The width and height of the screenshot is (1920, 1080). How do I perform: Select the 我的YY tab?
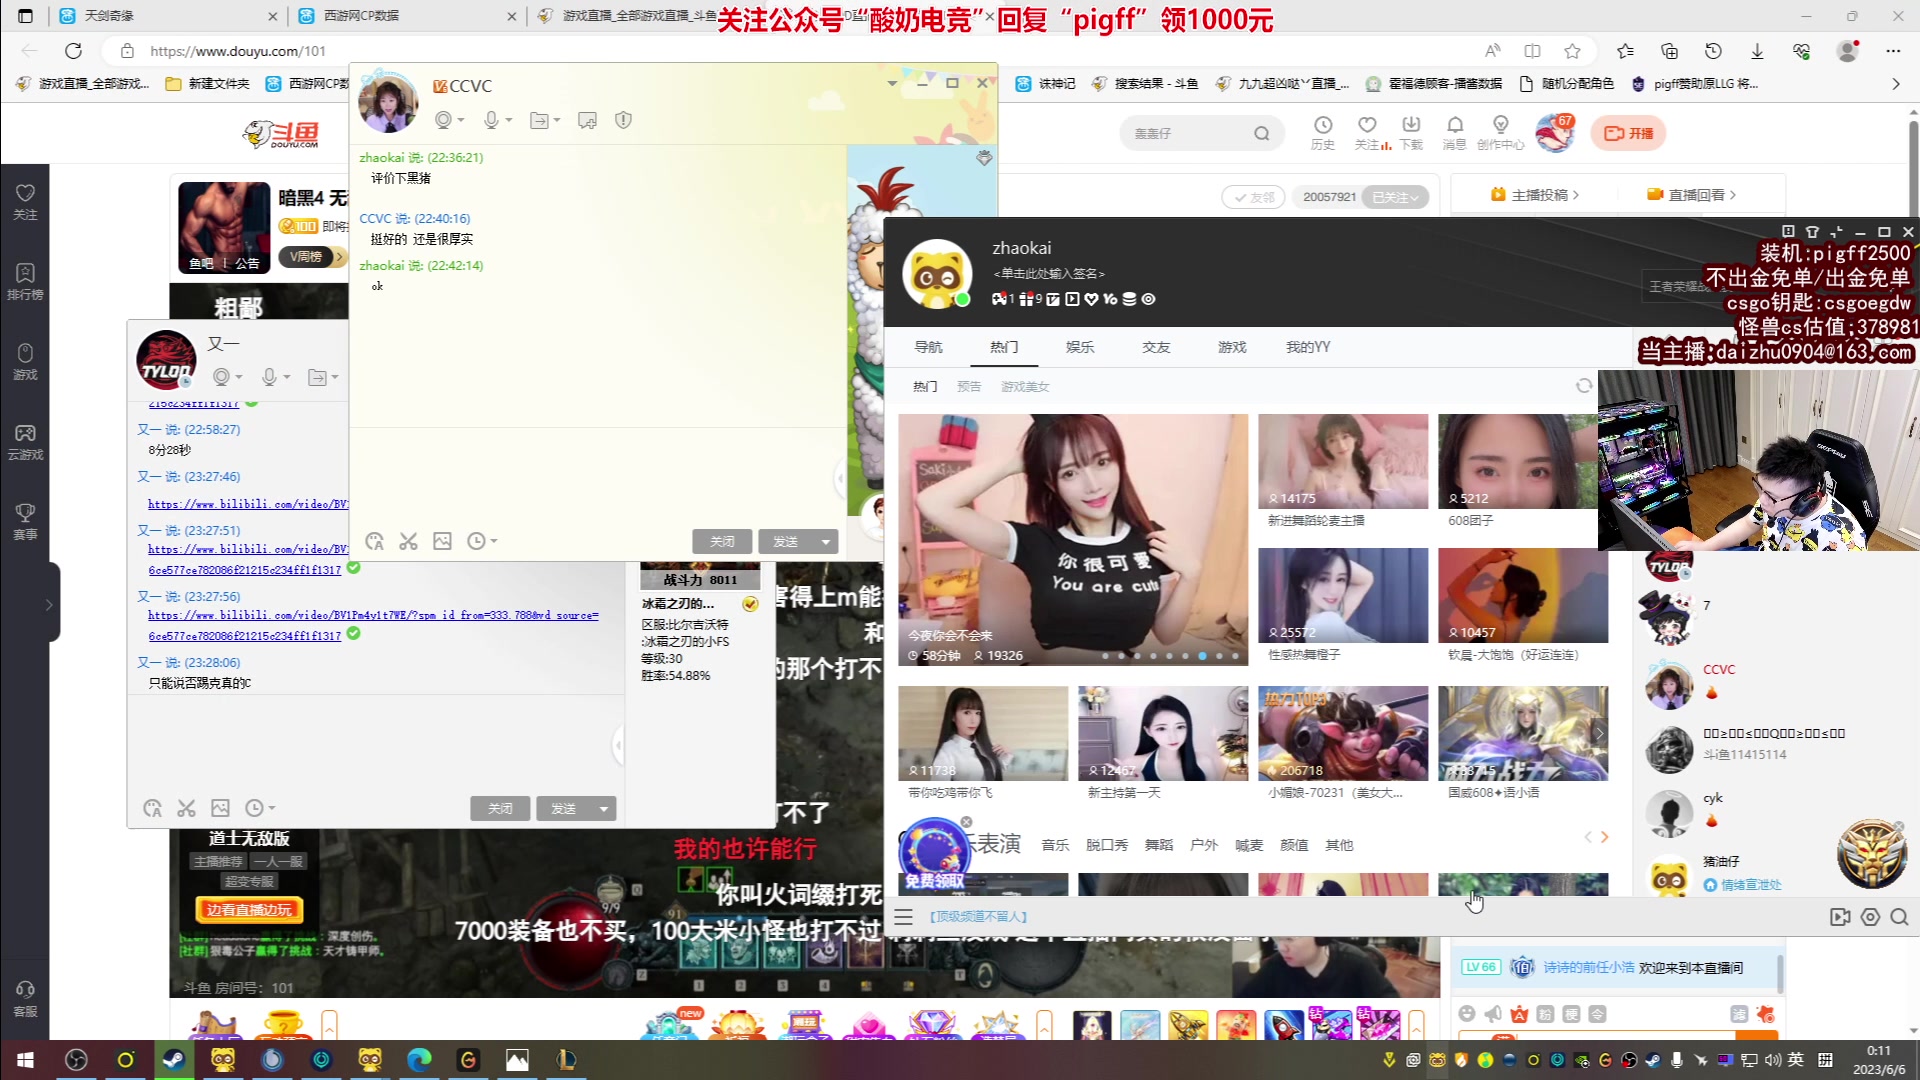point(1307,347)
